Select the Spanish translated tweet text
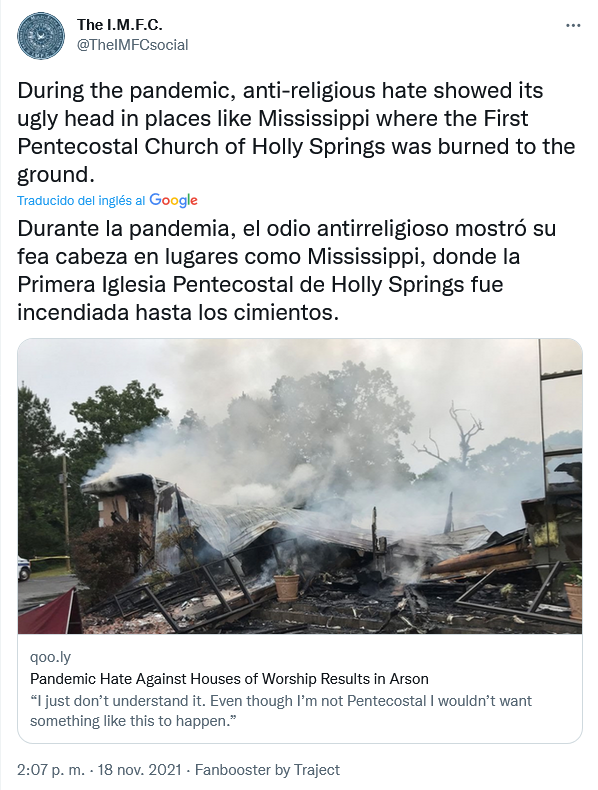Viewport: 598px width, 790px height. 287,271
